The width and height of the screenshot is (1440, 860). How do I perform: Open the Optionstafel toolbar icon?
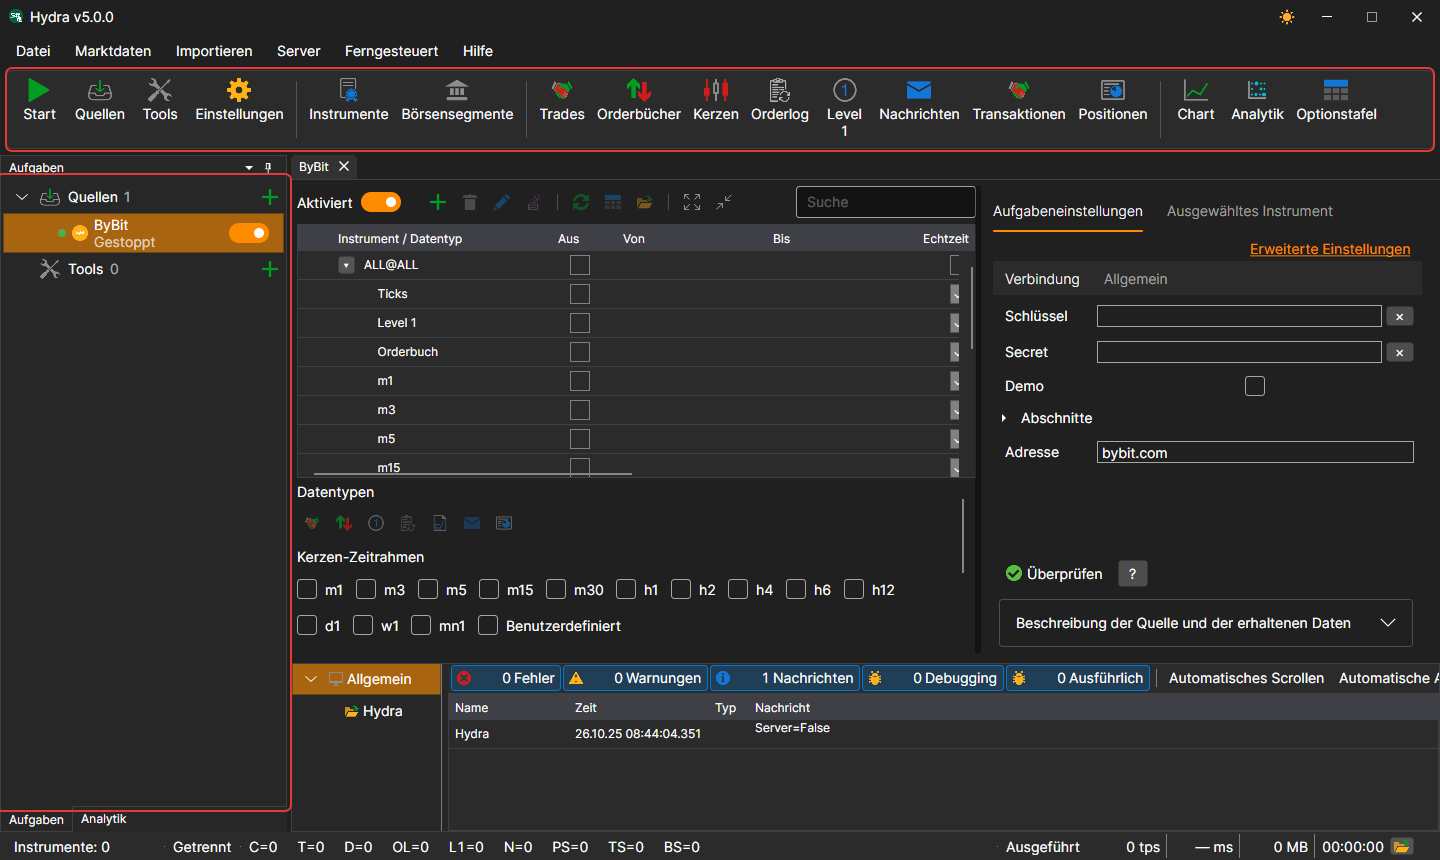pyautogui.click(x=1336, y=100)
